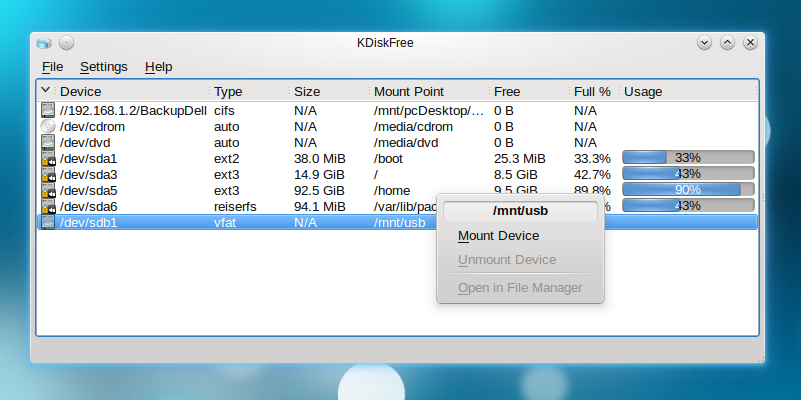Viewport: 801px width, 400px height.
Task: Click the mounted drive icon for /dev/sda1
Action: point(47,158)
